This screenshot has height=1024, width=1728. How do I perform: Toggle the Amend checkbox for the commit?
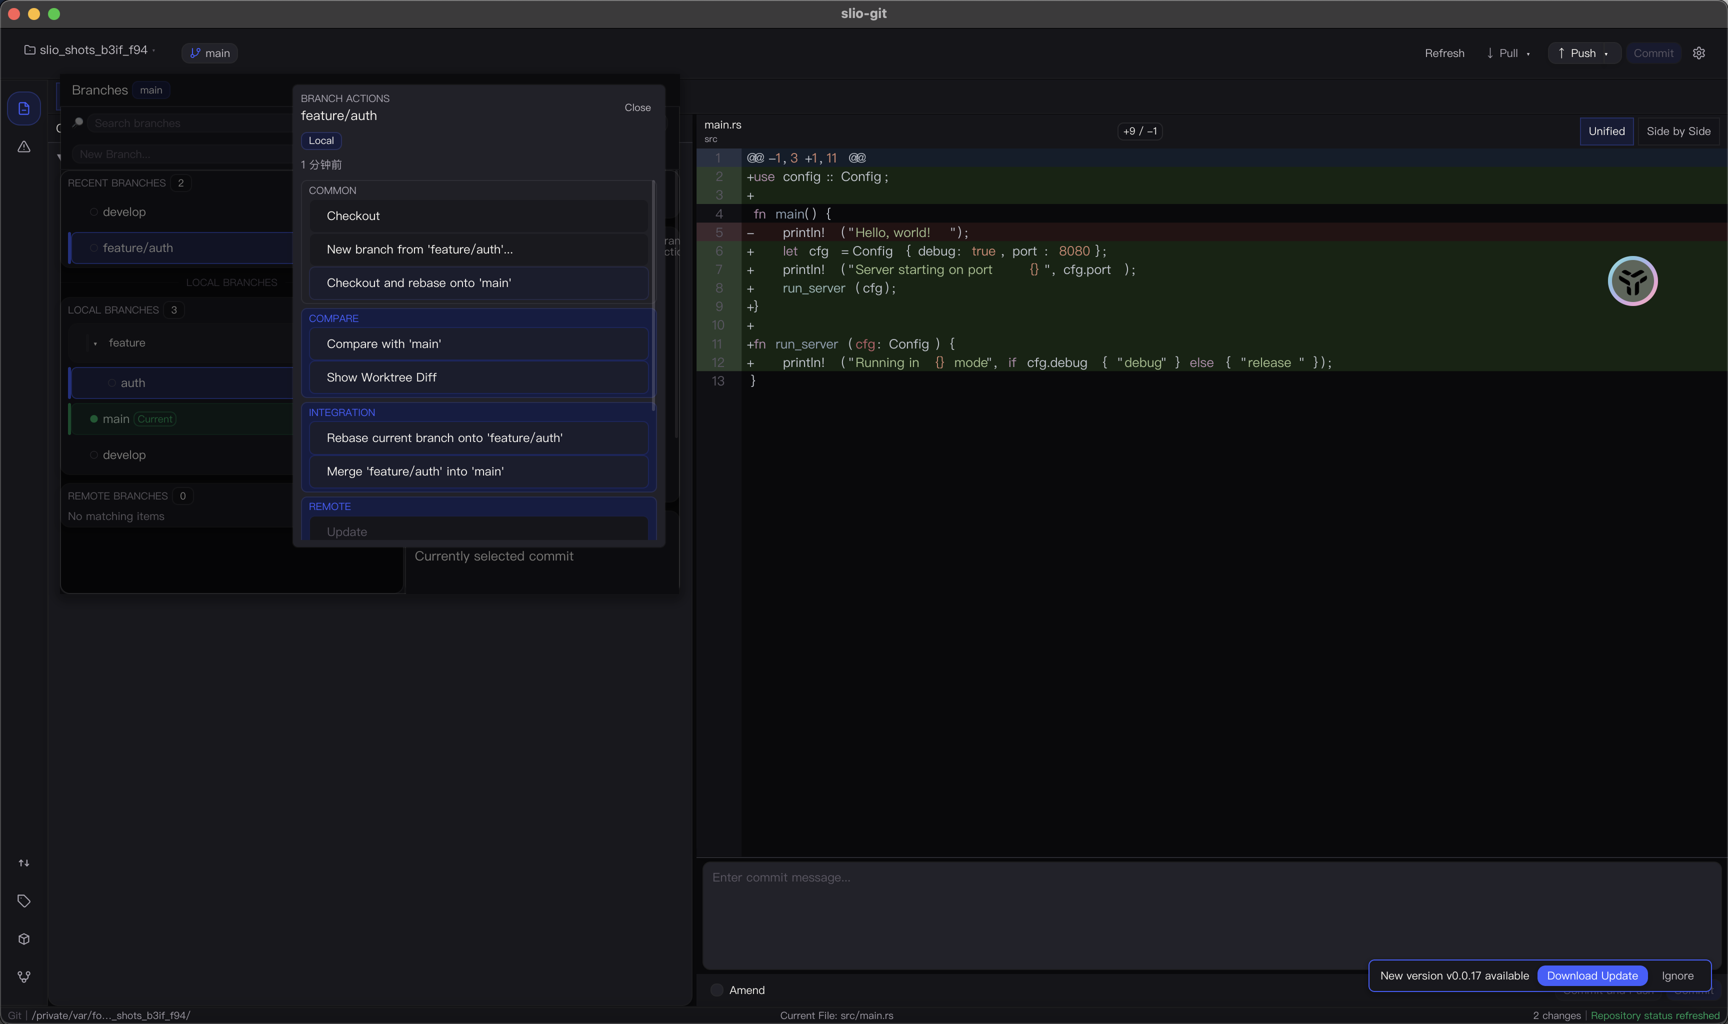click(716, 989)
